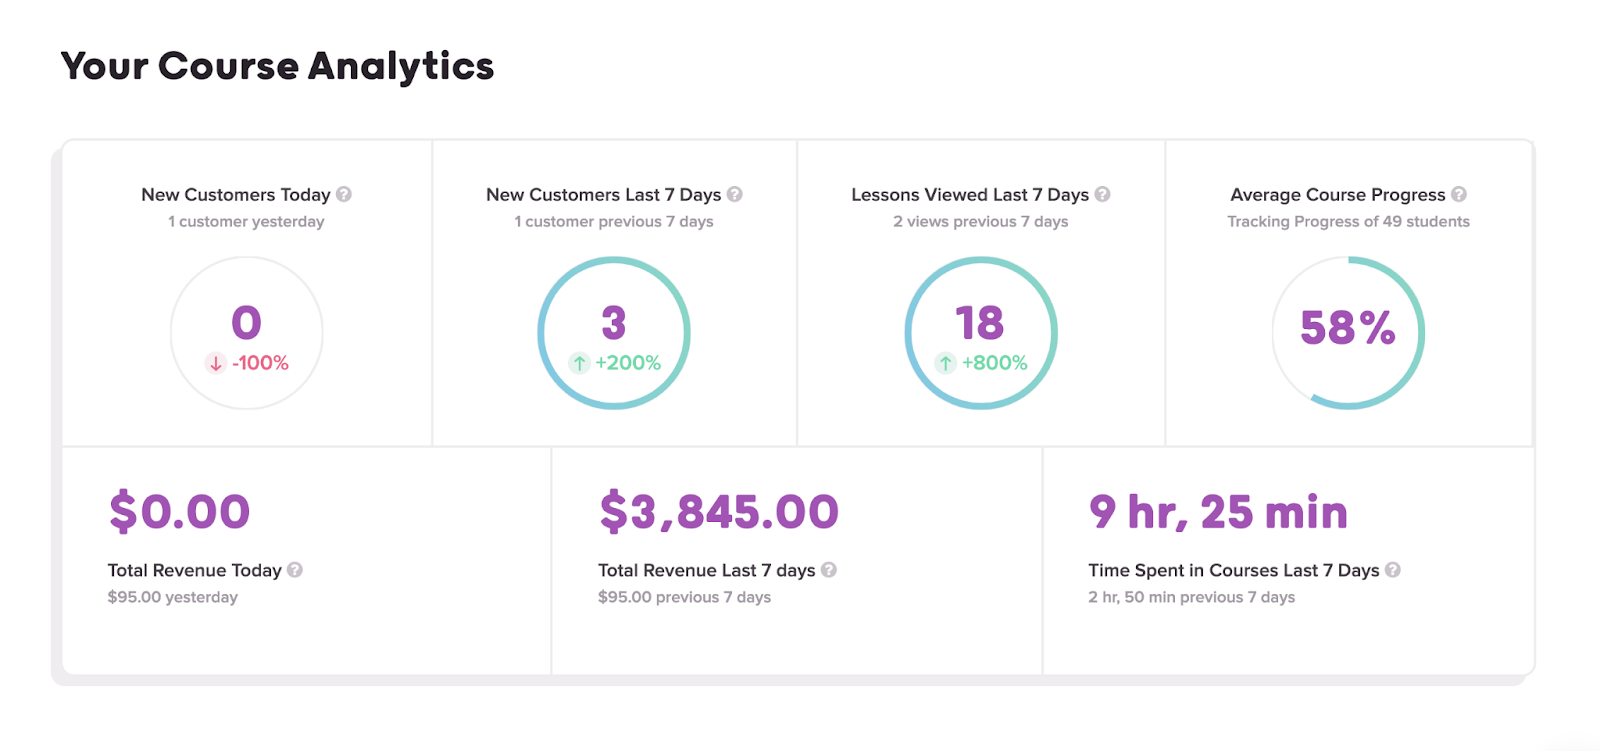Screen dimensions: 1600x751
Task: Open help tooltip for New Customers Last 7 Days
Action: [x=735, y=194]
